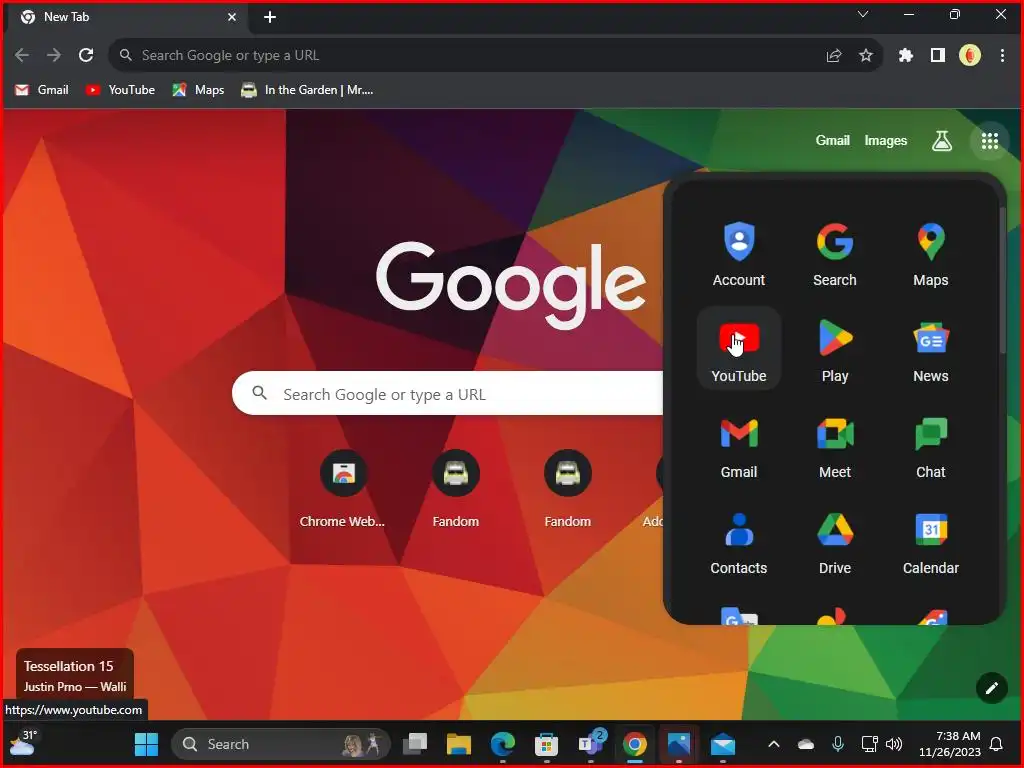
Task: Open OneDrive cloud tray icon
Action: point(806,744)
